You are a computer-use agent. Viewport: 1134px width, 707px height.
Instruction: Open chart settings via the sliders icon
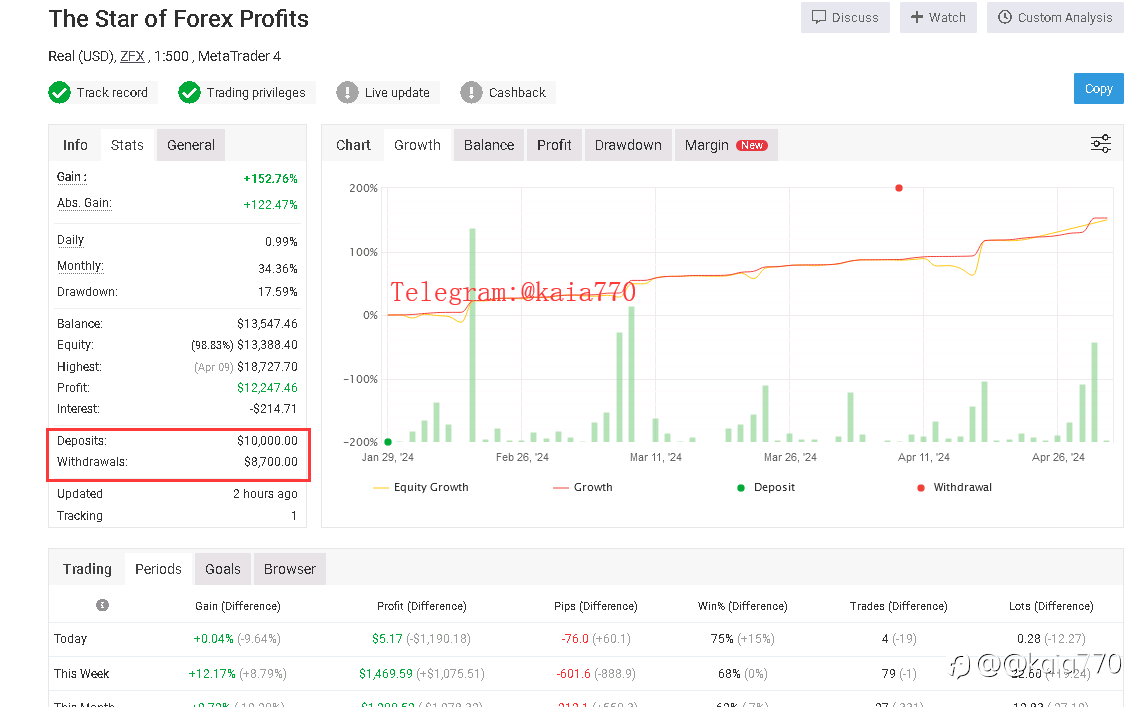pos(1100,144)
